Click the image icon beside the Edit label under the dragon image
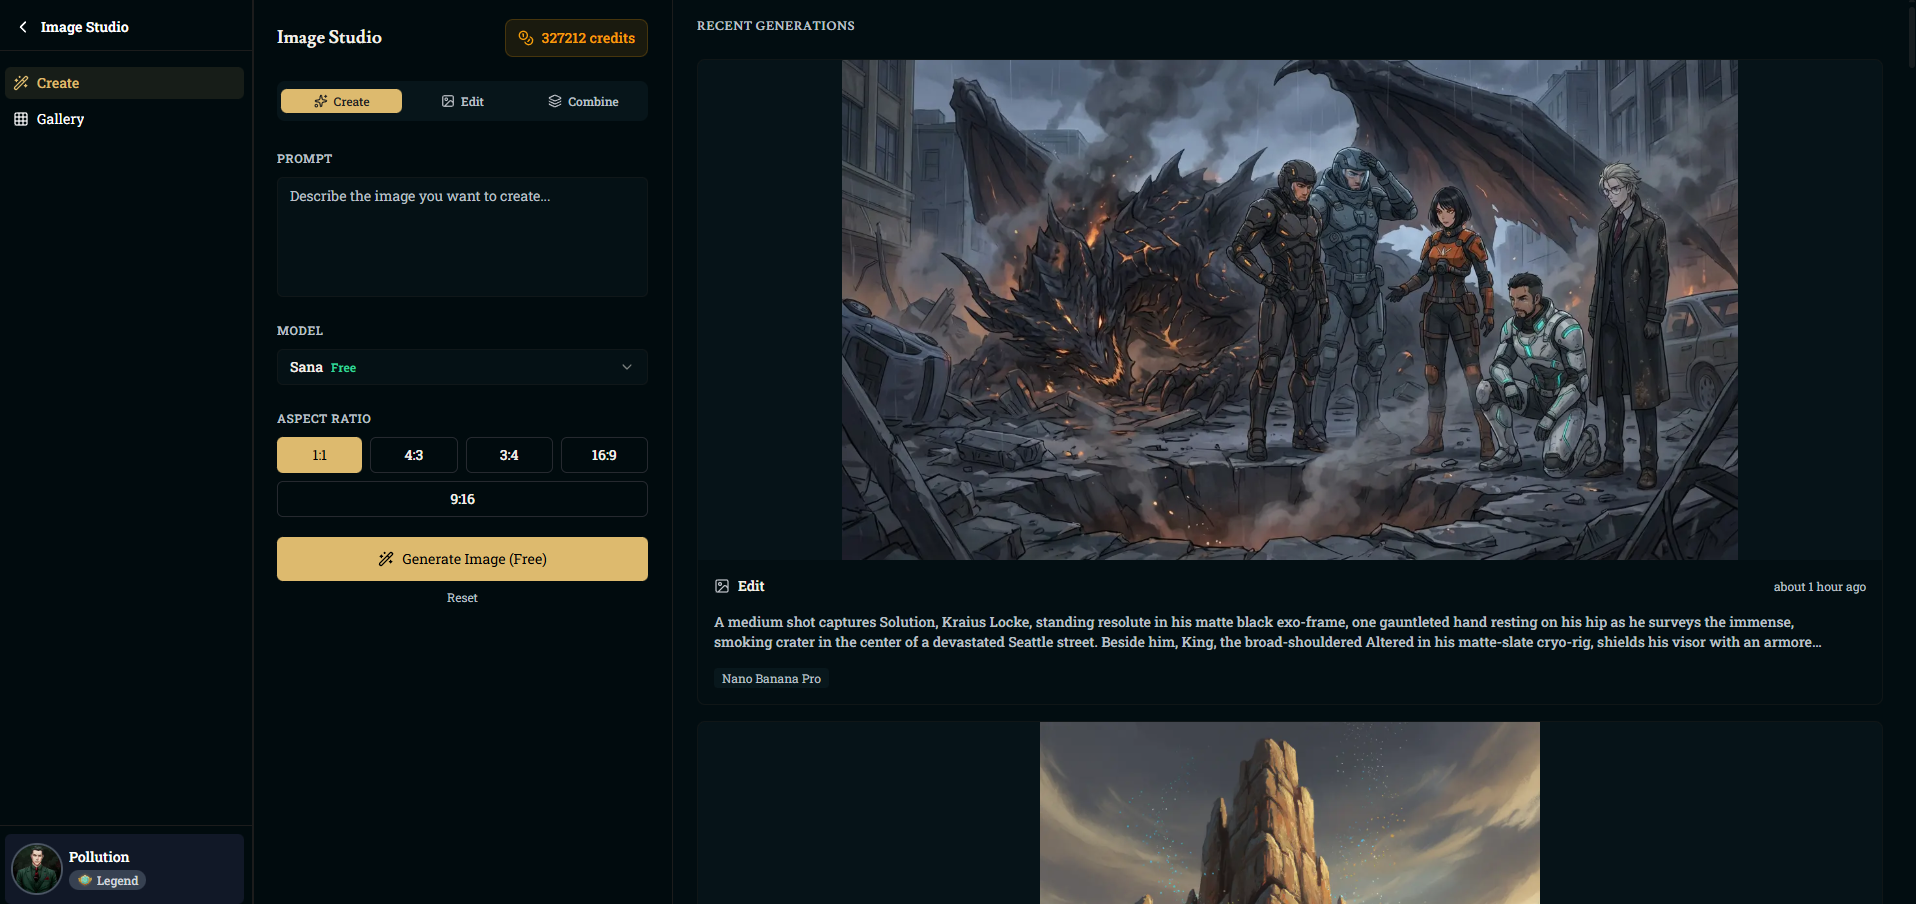This screenshot has height=904, width=1916. [722, 586]
